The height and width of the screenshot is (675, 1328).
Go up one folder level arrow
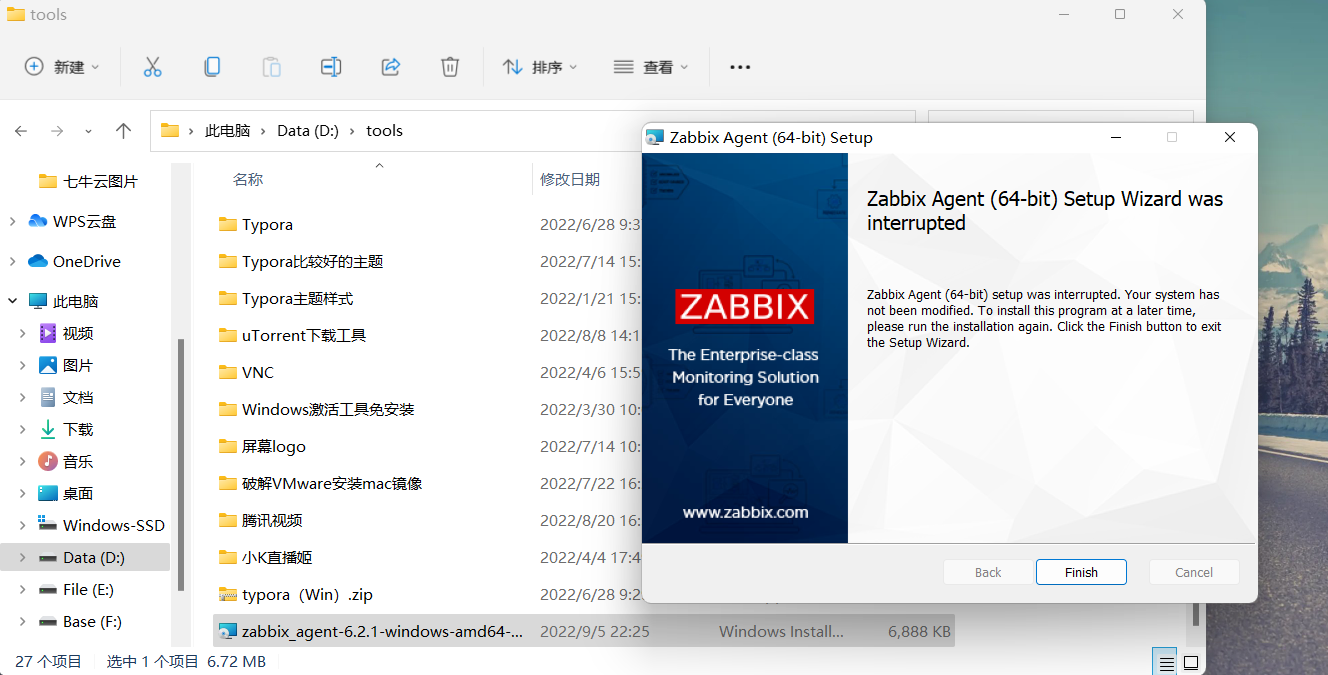[123, 131]
